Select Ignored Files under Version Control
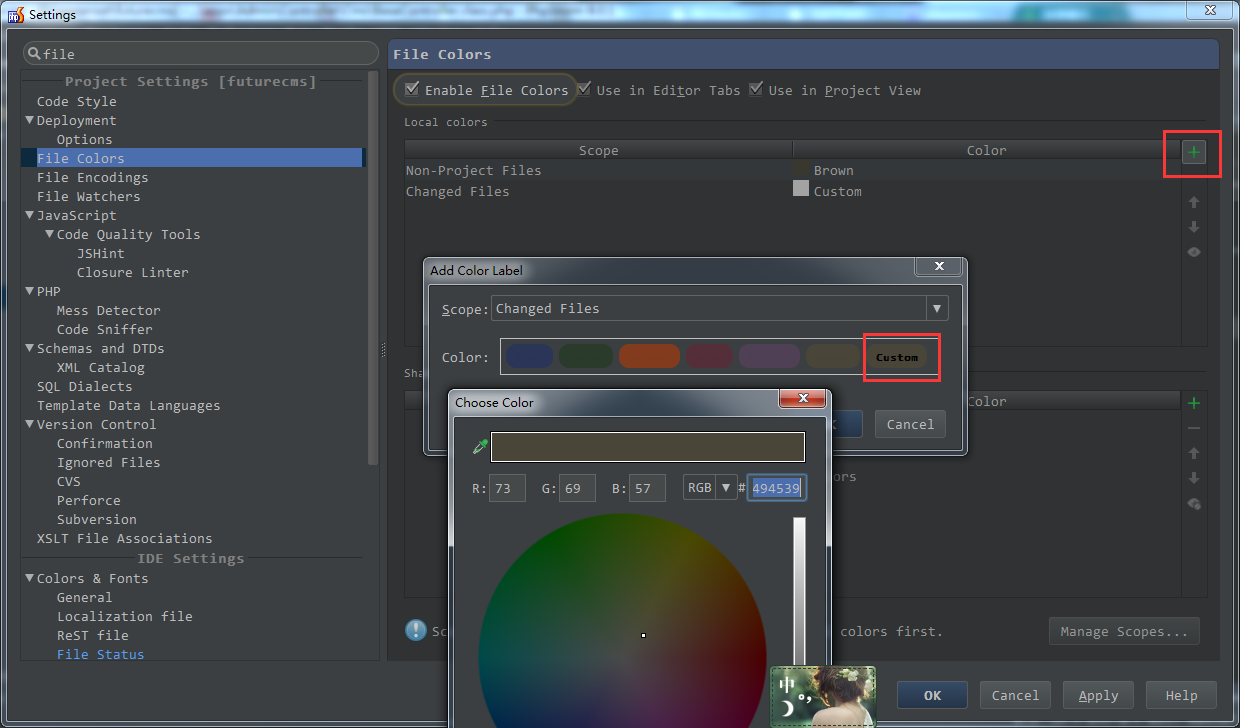 [109, 462]
